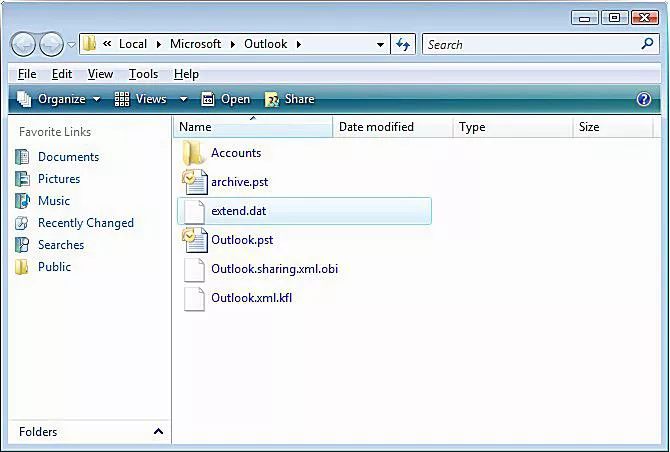
Task: Go back with the Back arrow button
Action: tap(23, 44)
